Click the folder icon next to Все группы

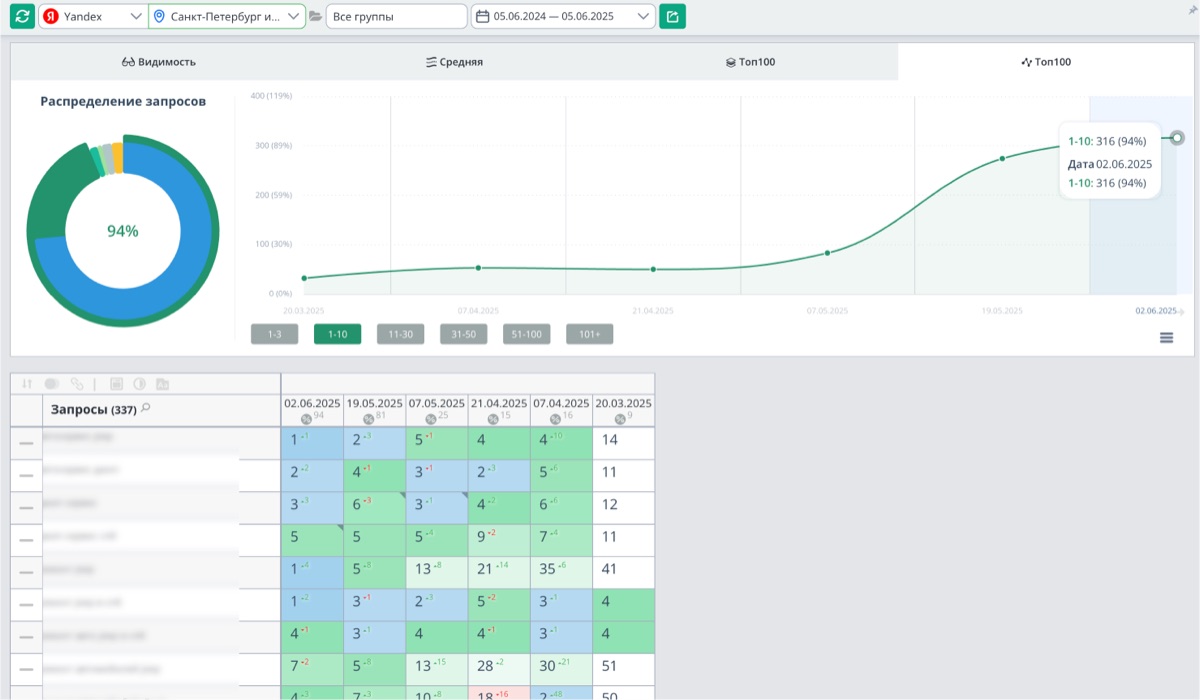(x=315, y=17)
